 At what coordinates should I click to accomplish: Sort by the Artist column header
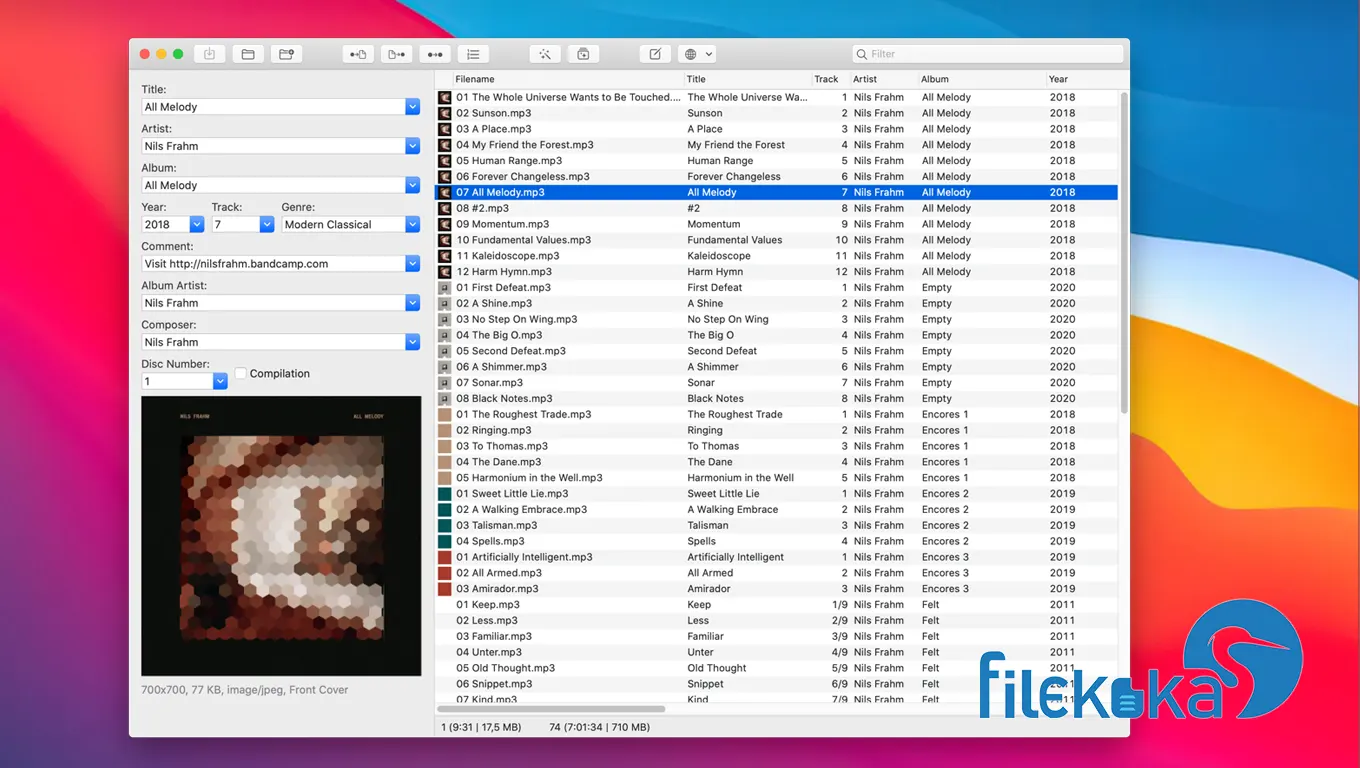[x=884, y=79]
